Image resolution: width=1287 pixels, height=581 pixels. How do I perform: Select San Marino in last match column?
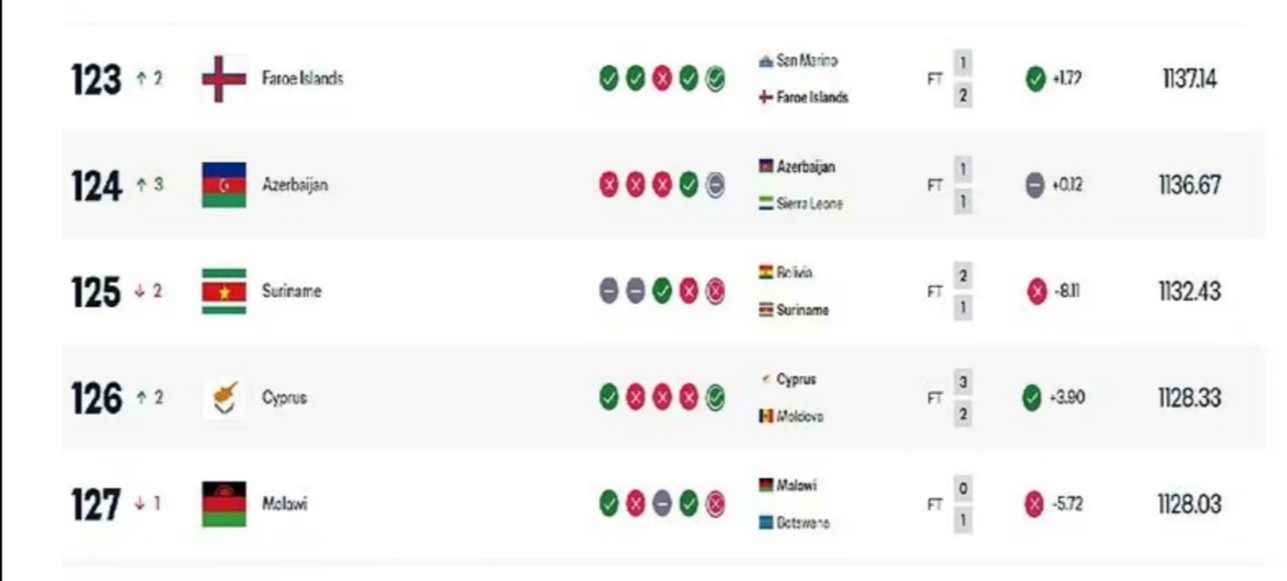pos(806,61)
